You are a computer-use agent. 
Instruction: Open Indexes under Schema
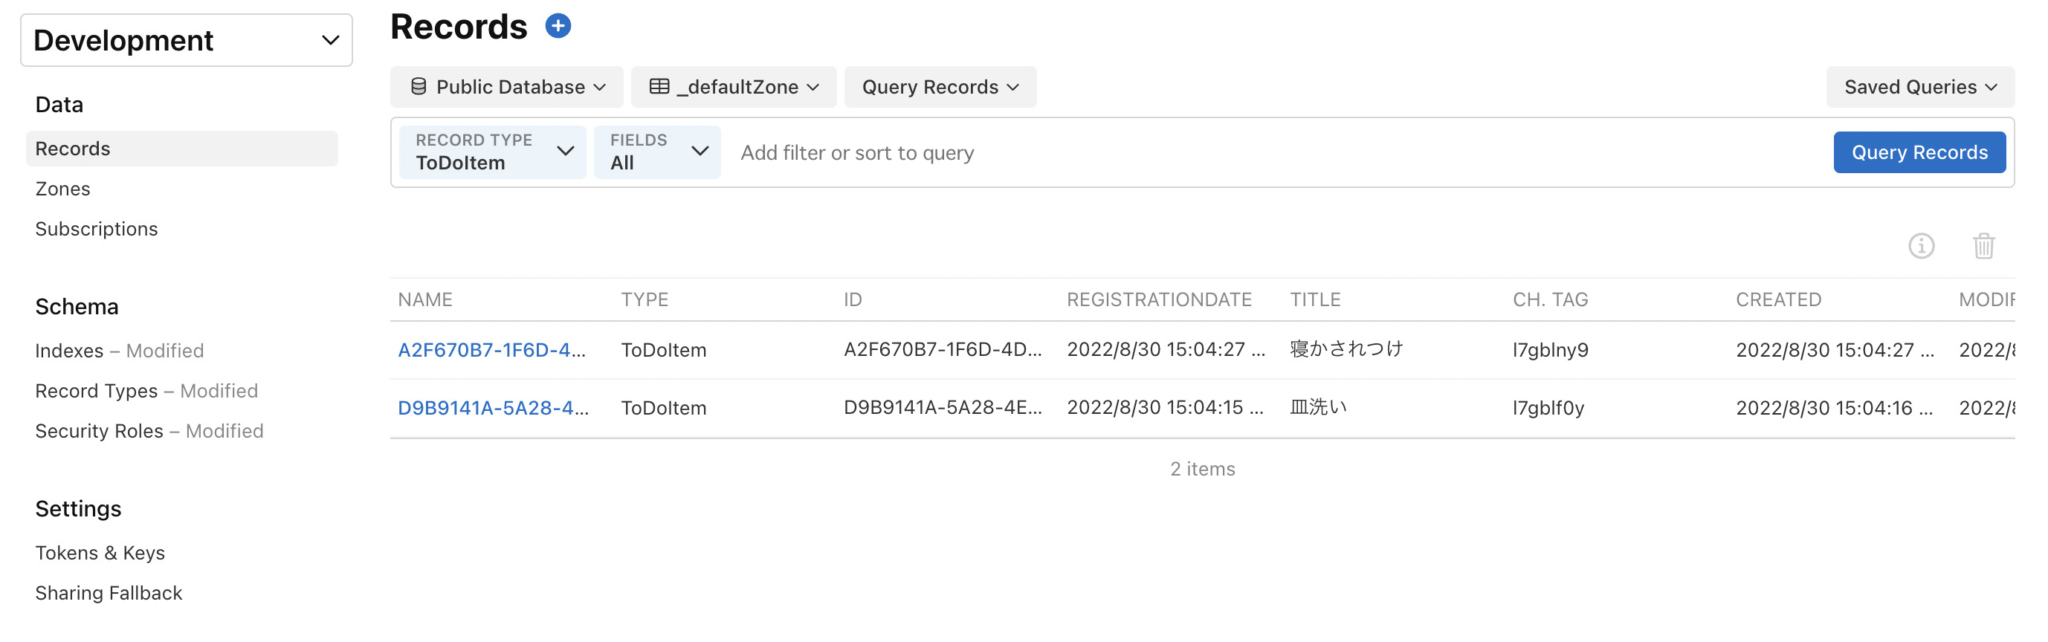69,351
